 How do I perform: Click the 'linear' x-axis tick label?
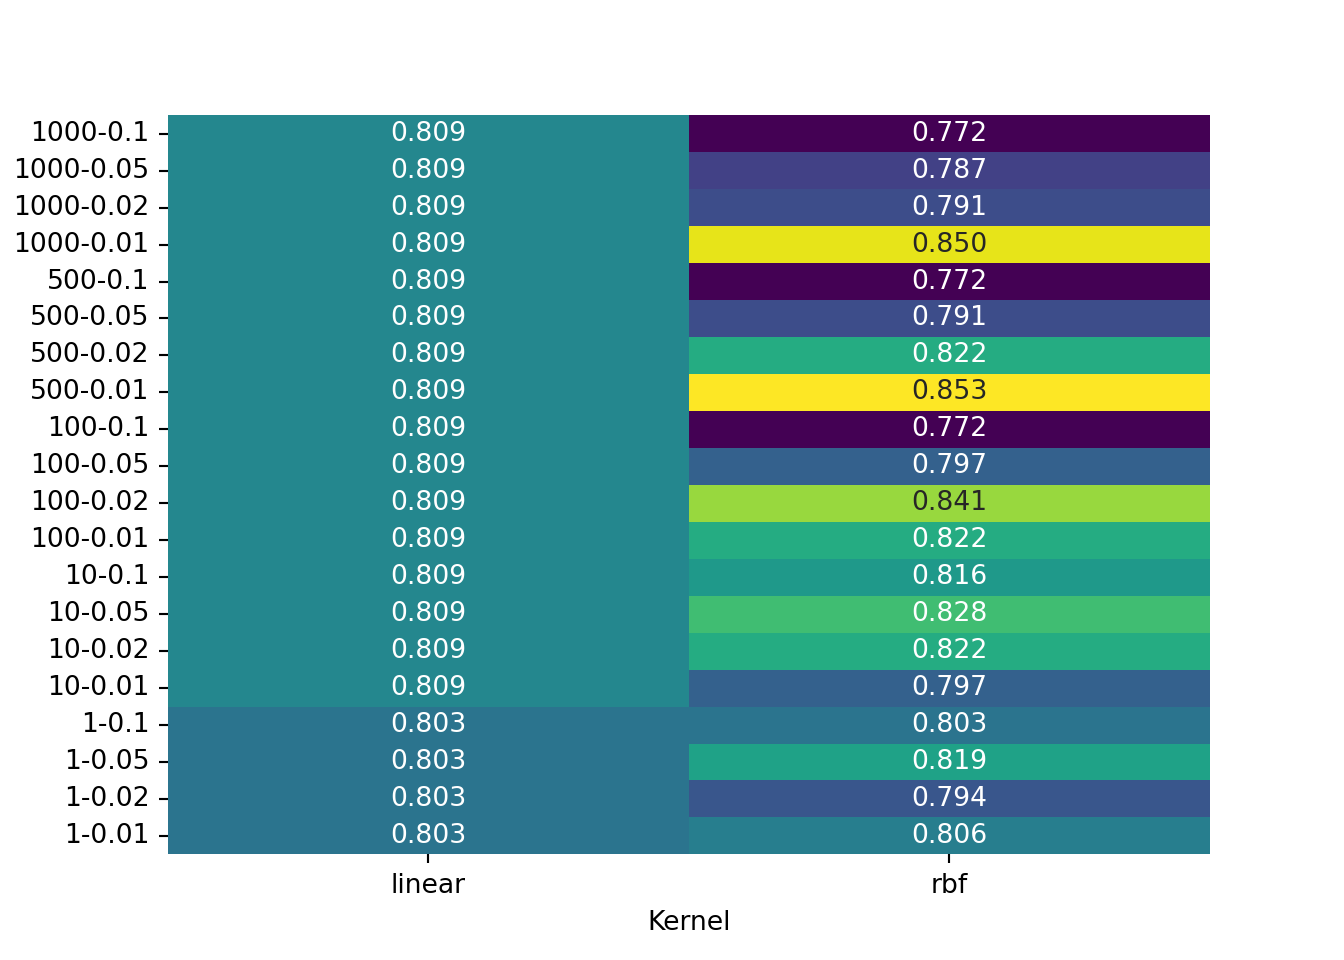point(428,885)
